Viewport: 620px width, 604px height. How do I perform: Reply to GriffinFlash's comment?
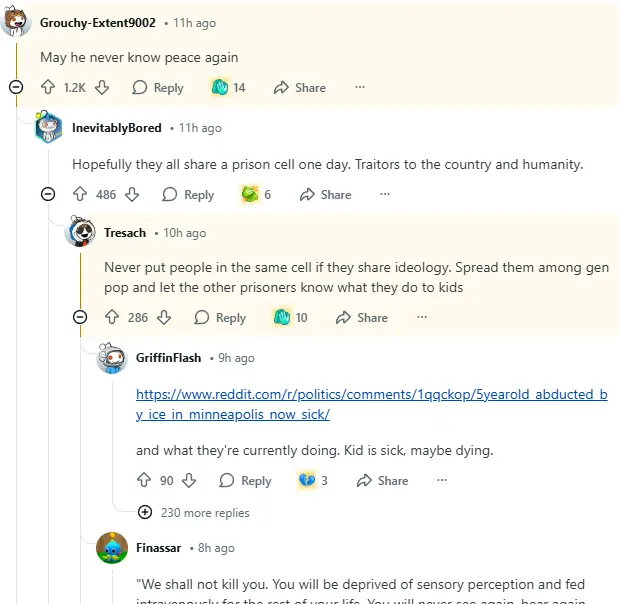(245, 481)
